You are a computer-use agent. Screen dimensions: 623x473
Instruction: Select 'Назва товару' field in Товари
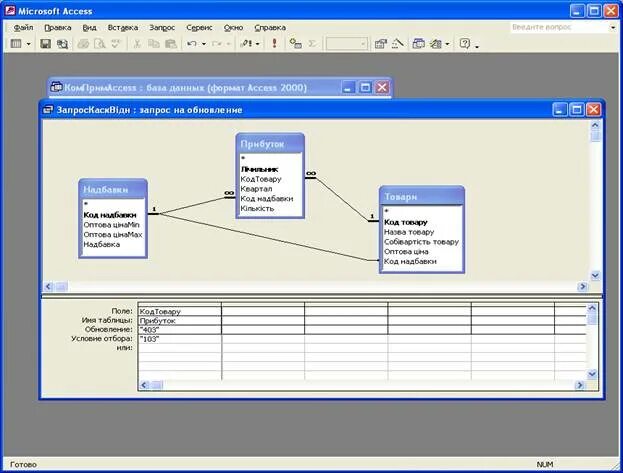(x=409, y=232)
